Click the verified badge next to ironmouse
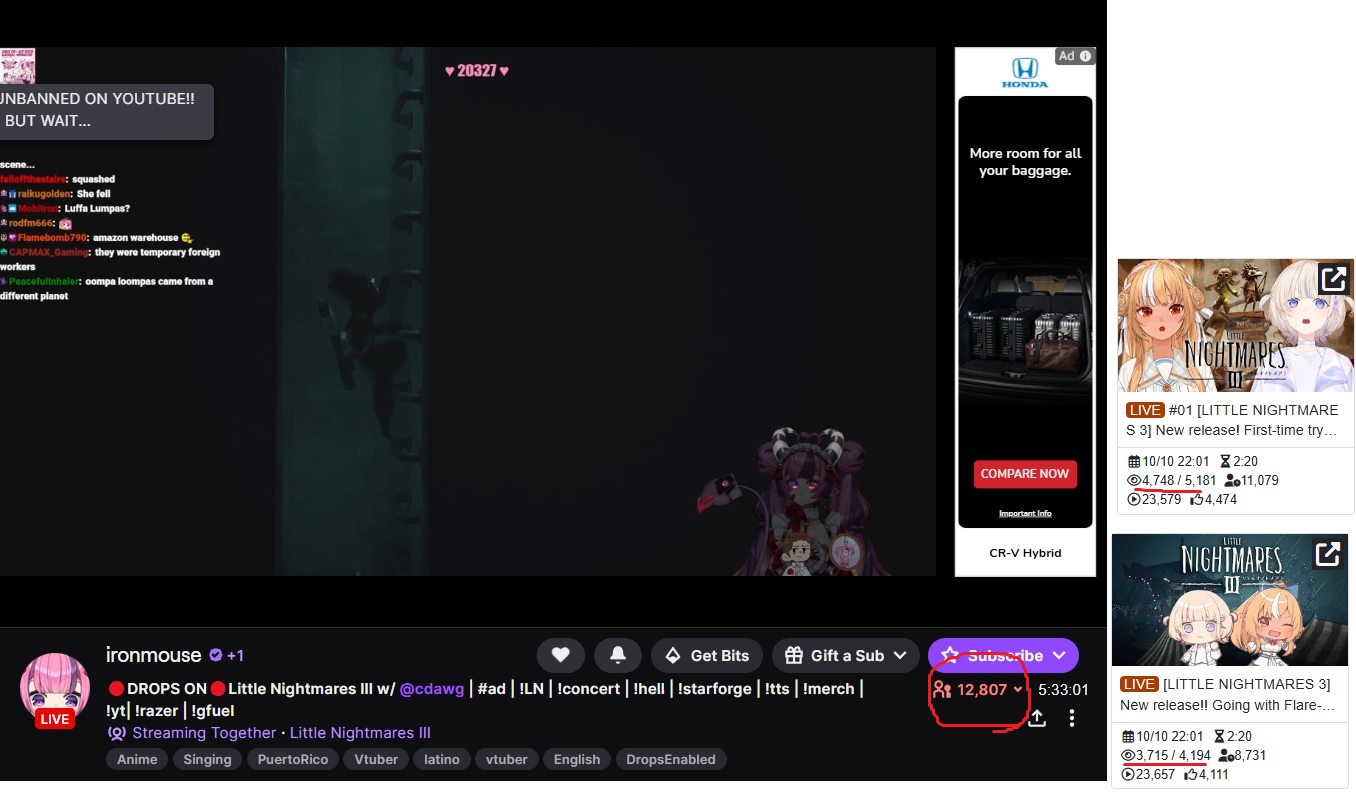 [x=215, y=655]
